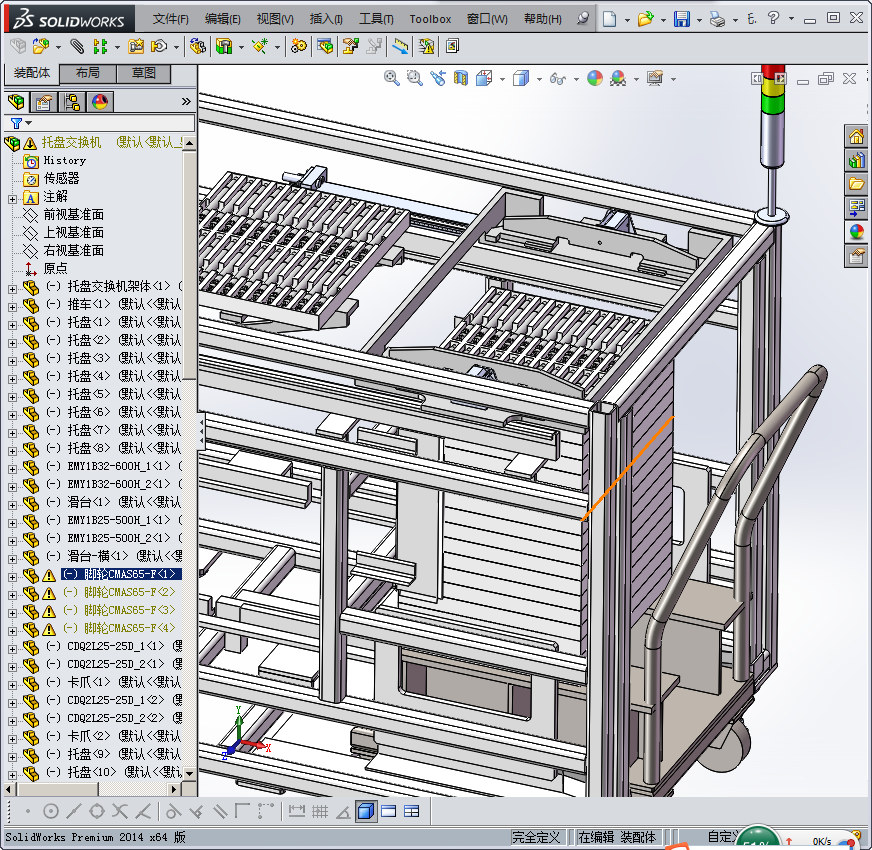872x850 pixels.
Task: Switch to the 布局 tab
Action: pyautogui.click(x=87, y=73)
